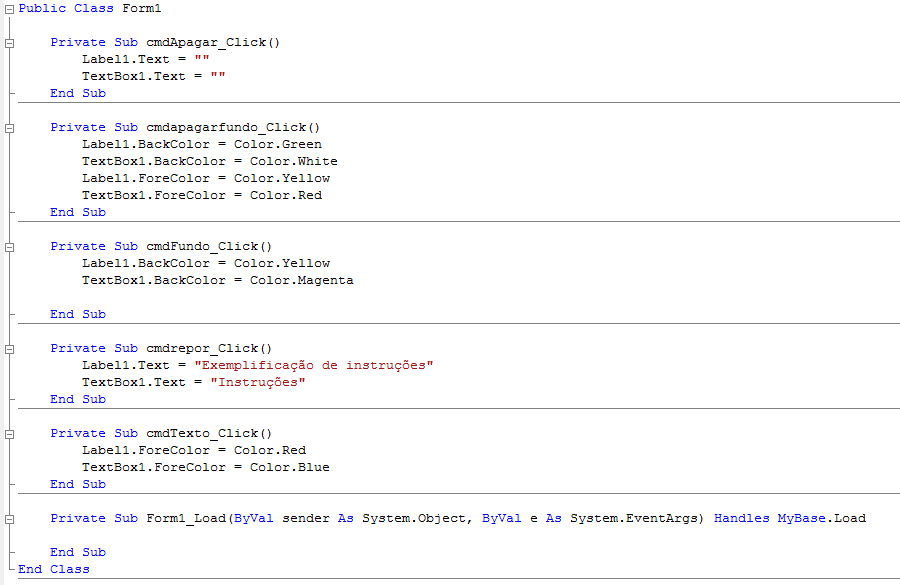Screen dimensions: 900x585
Task: Click the line TextBox1.Text = ""
Action: point(154,76)
